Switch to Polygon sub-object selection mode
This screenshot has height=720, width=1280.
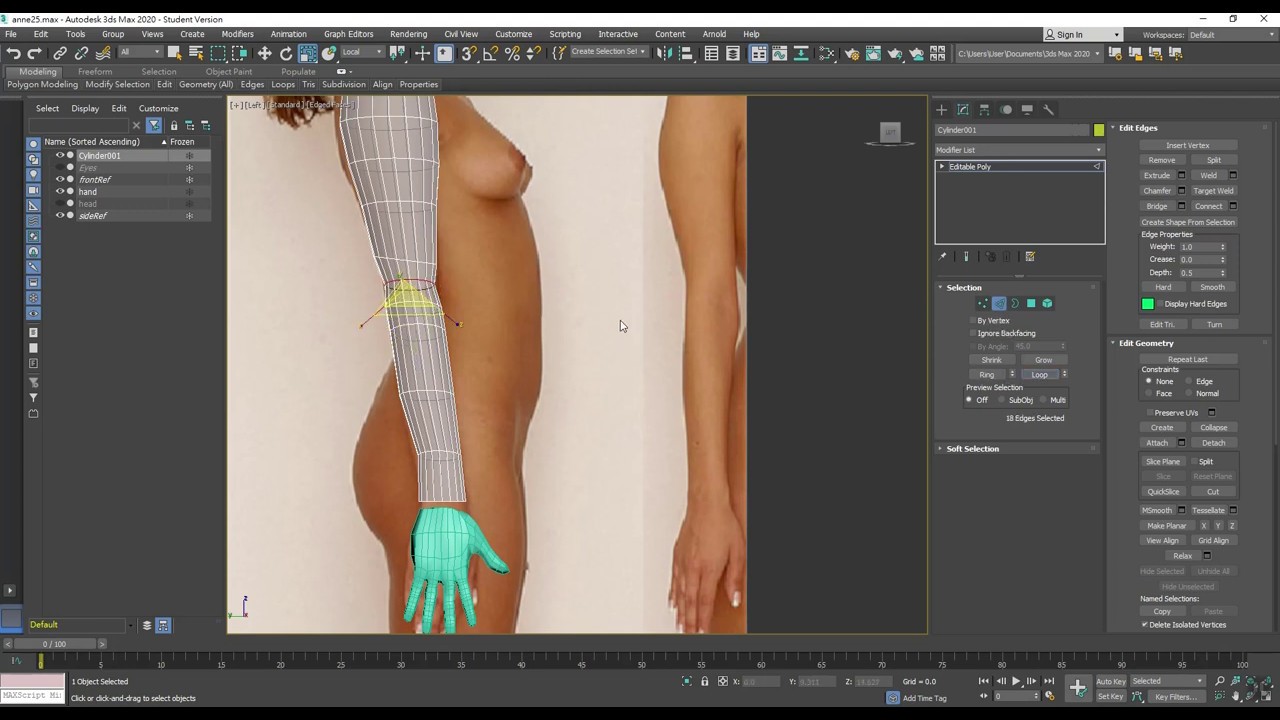[x=1031, y=304]
